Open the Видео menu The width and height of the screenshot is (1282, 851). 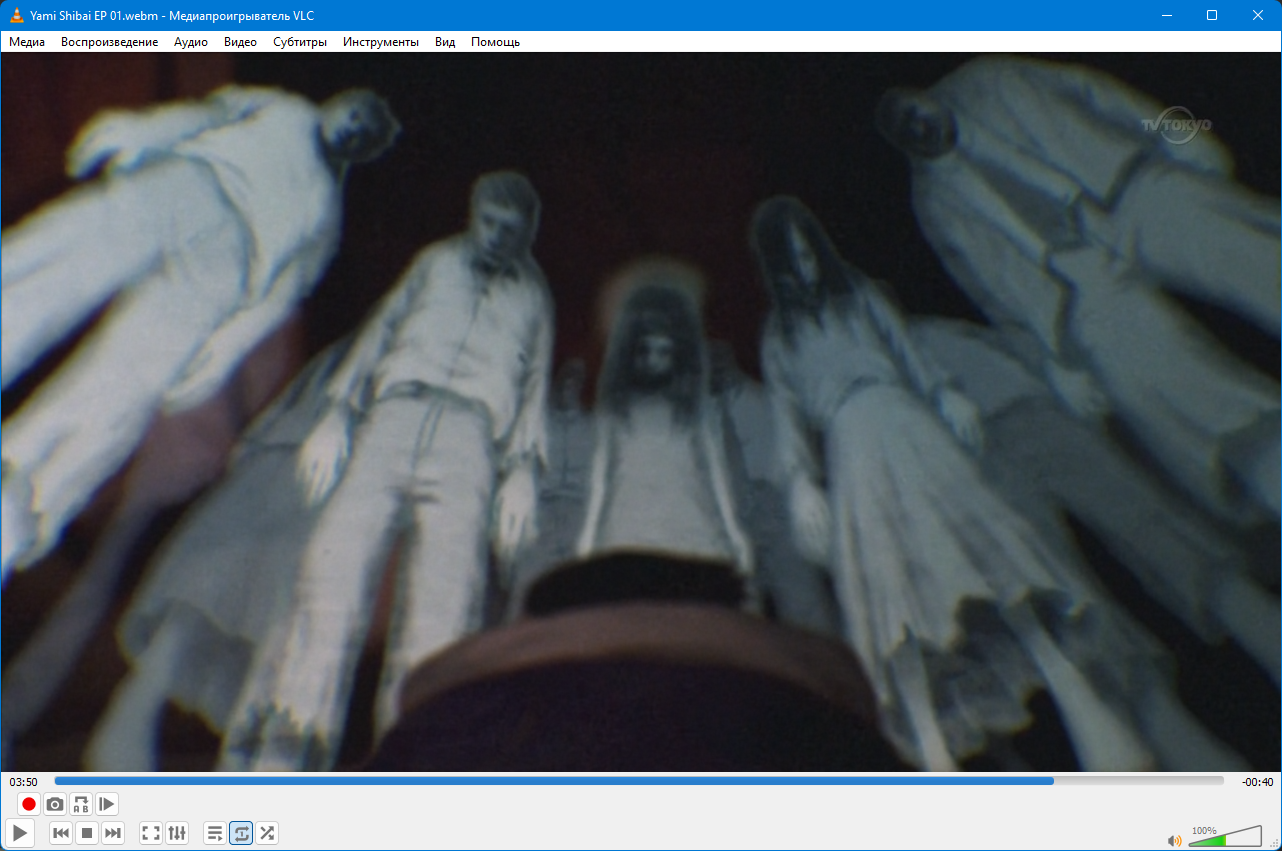point(240,42)
